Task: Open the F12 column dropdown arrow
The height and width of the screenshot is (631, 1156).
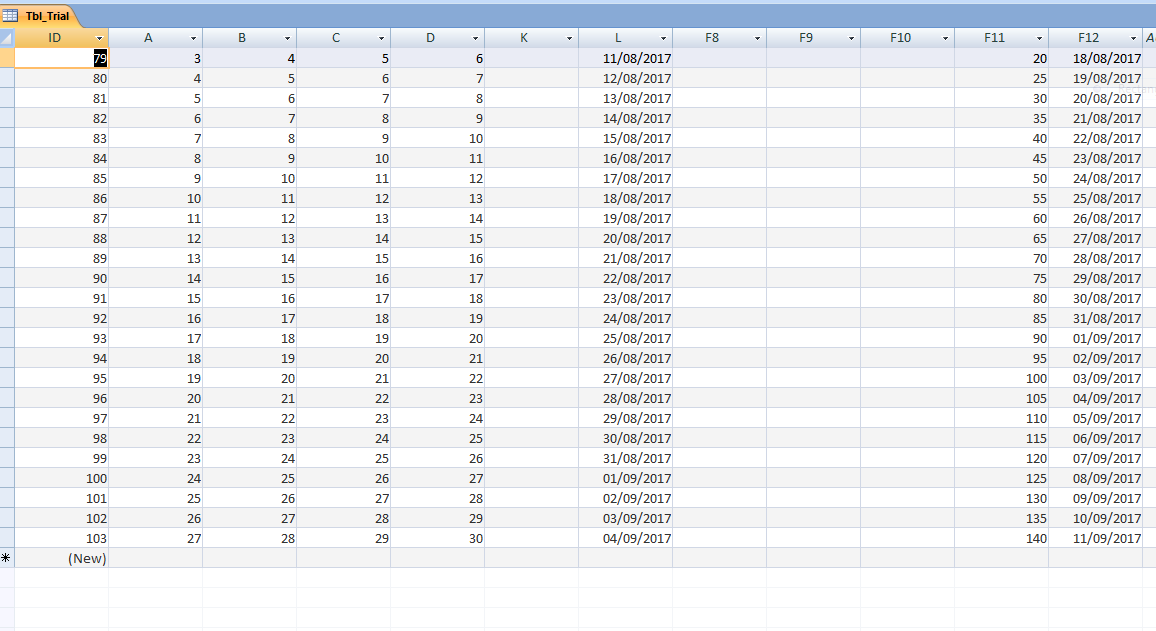Action: (x=1133, y=38)
